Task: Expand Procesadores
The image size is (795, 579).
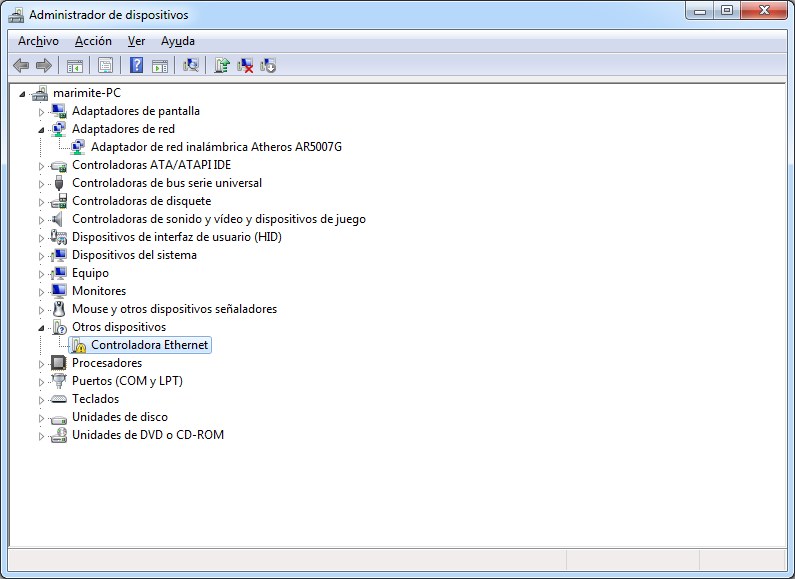Action: pyautogui.click(x=41, y=364)
